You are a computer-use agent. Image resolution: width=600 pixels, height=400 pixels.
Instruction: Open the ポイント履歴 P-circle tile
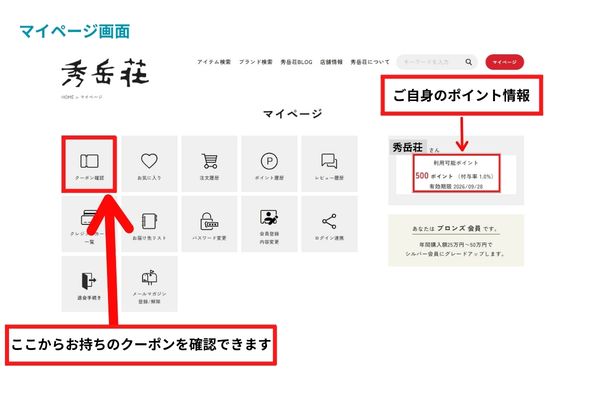(269, 164)
